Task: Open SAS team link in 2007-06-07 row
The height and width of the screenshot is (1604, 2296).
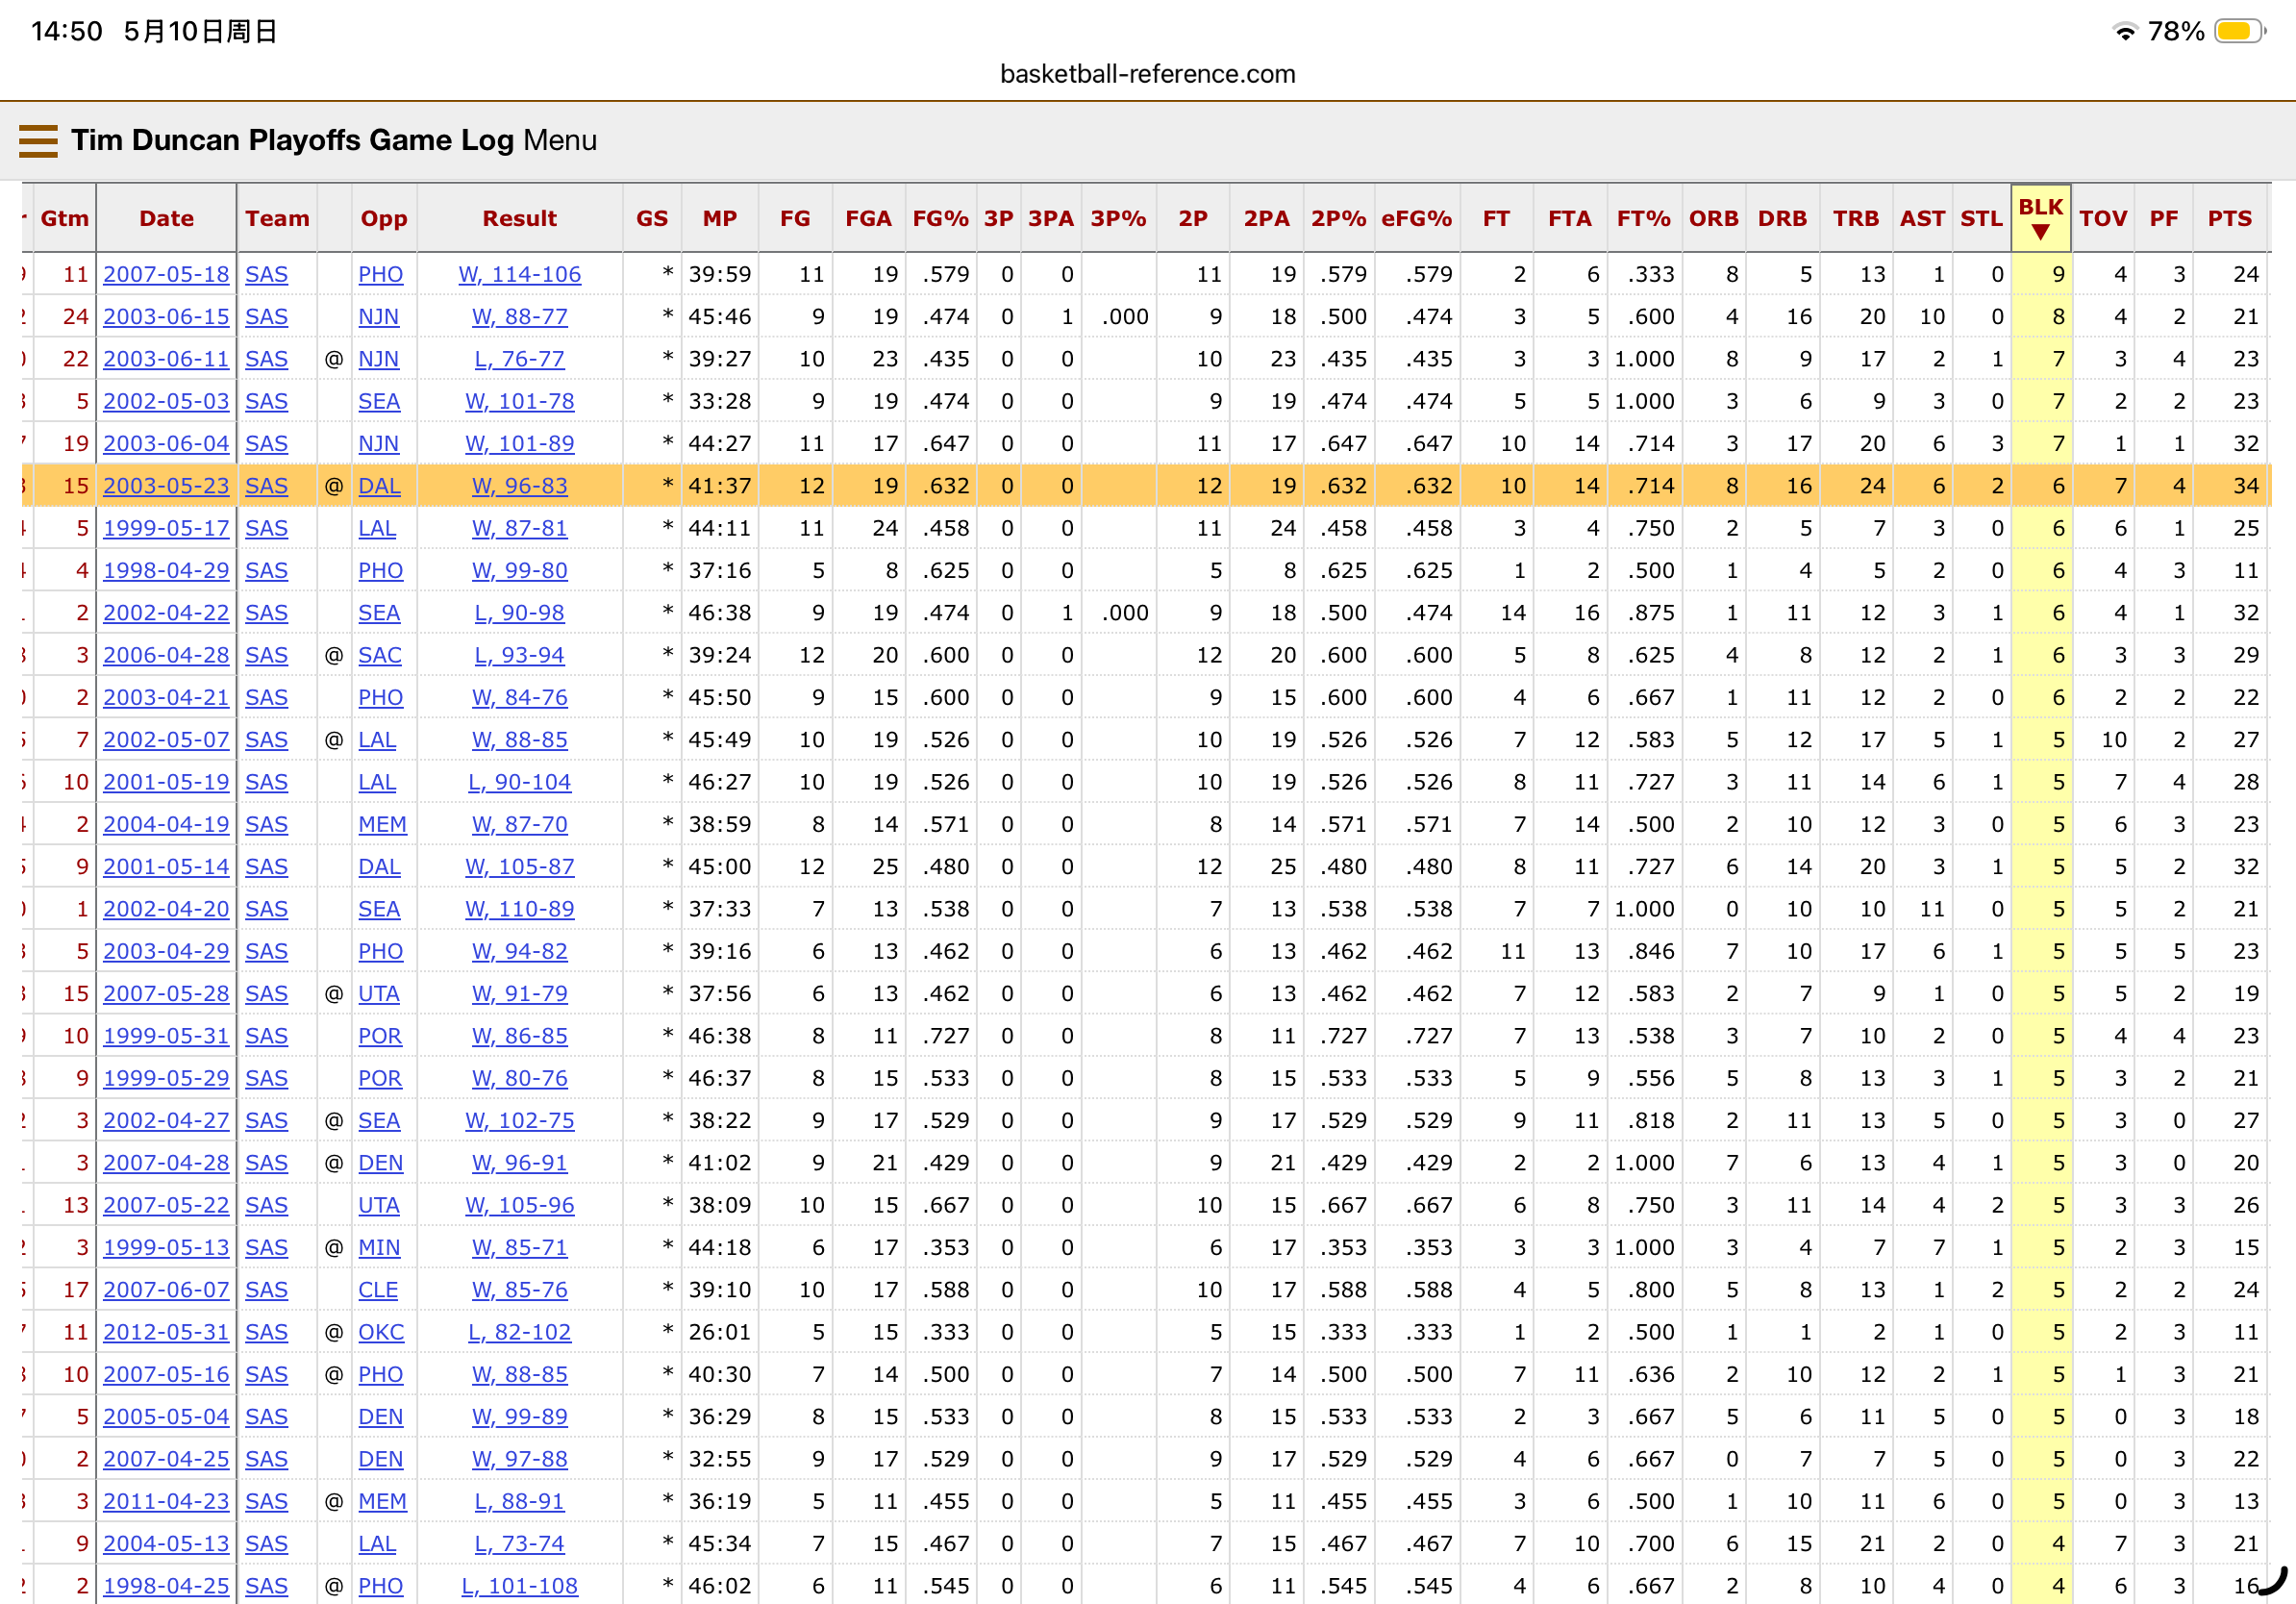Action: click(266, 1289)
